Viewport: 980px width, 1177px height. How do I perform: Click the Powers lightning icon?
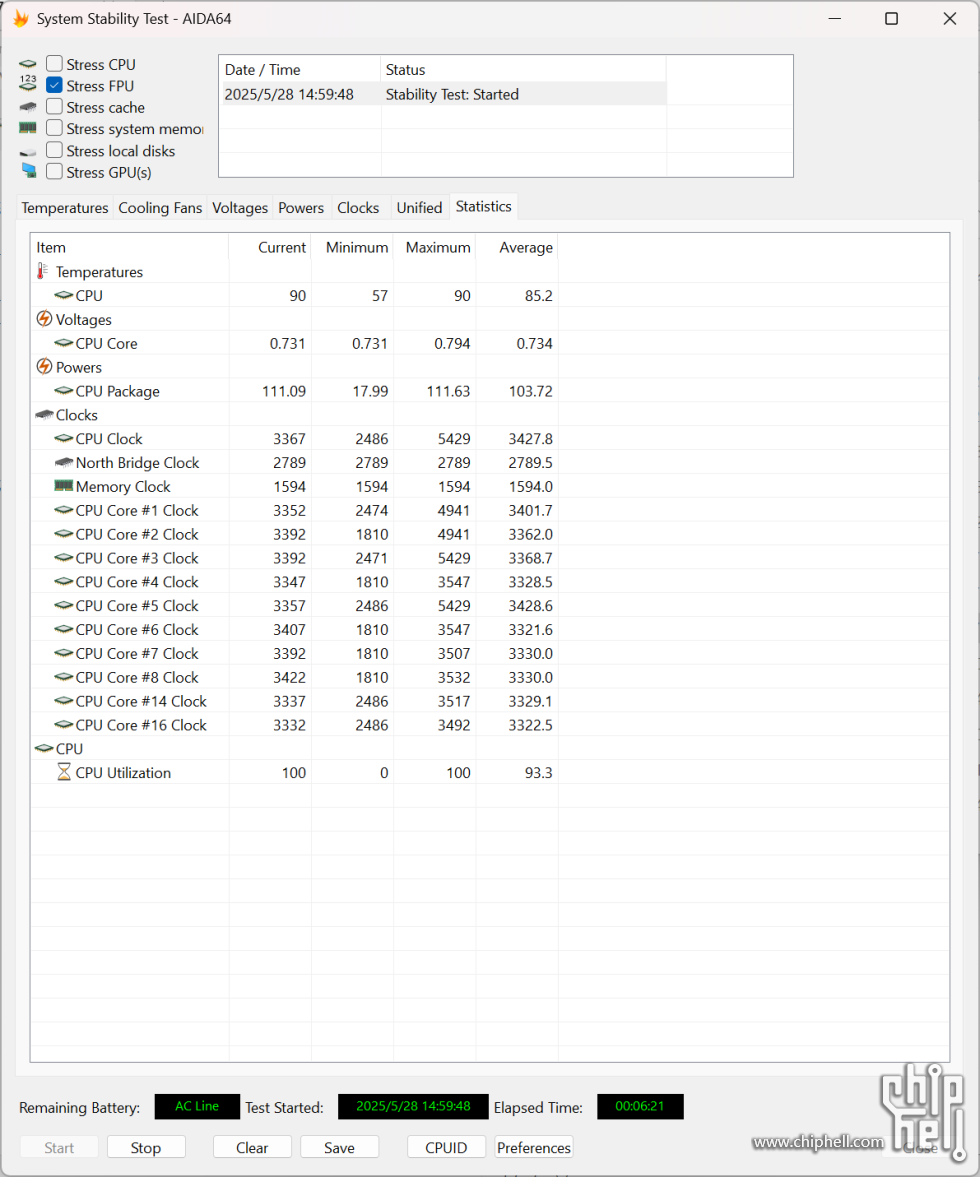44,367
